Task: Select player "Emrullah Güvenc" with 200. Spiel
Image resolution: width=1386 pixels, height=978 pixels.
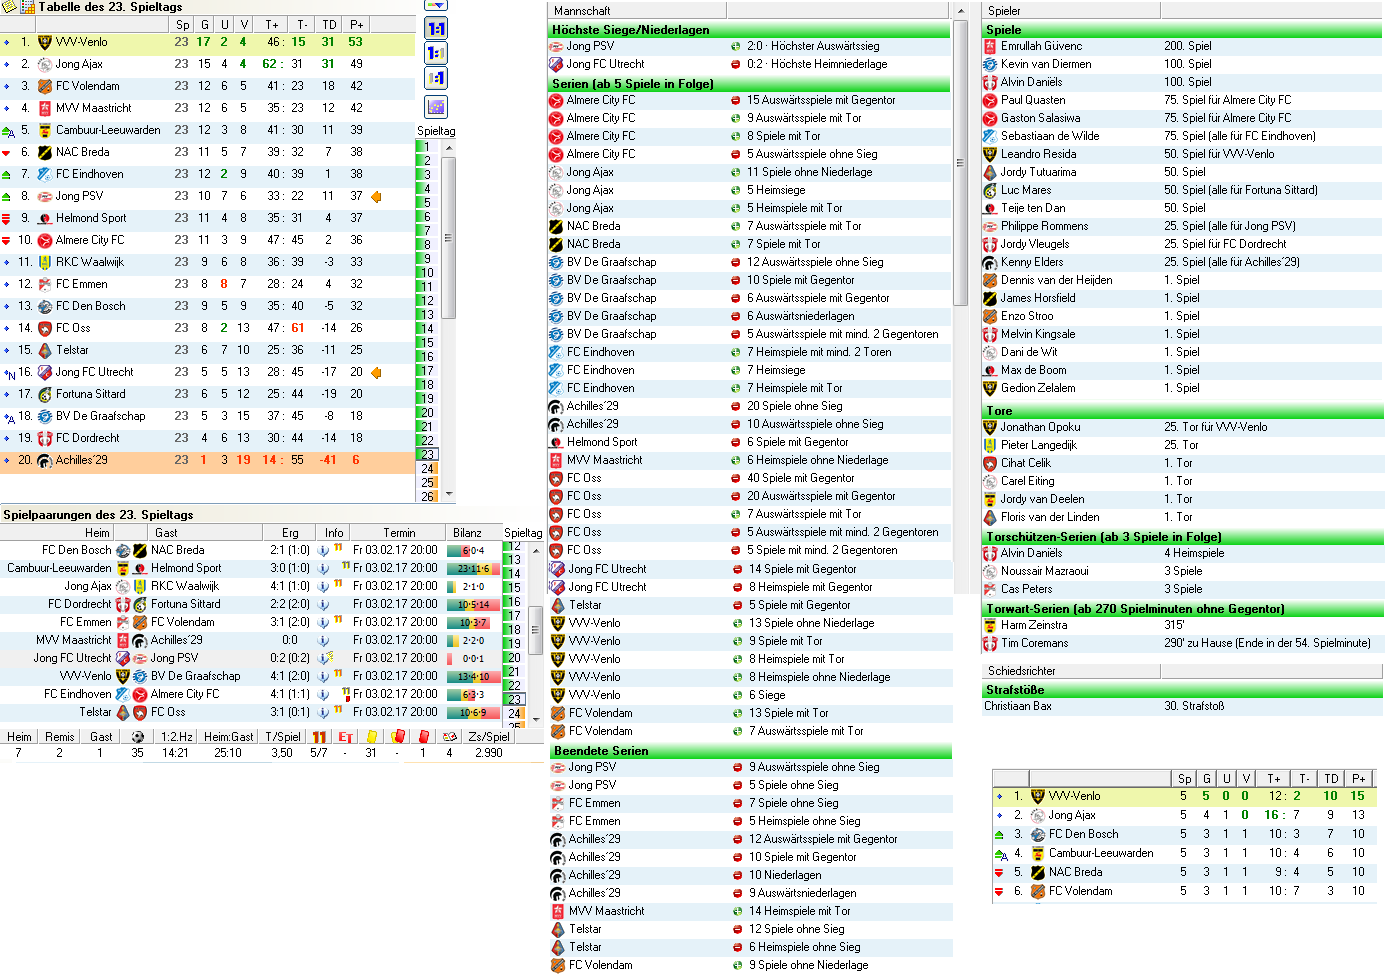Action: click(x=1182, y=46)
